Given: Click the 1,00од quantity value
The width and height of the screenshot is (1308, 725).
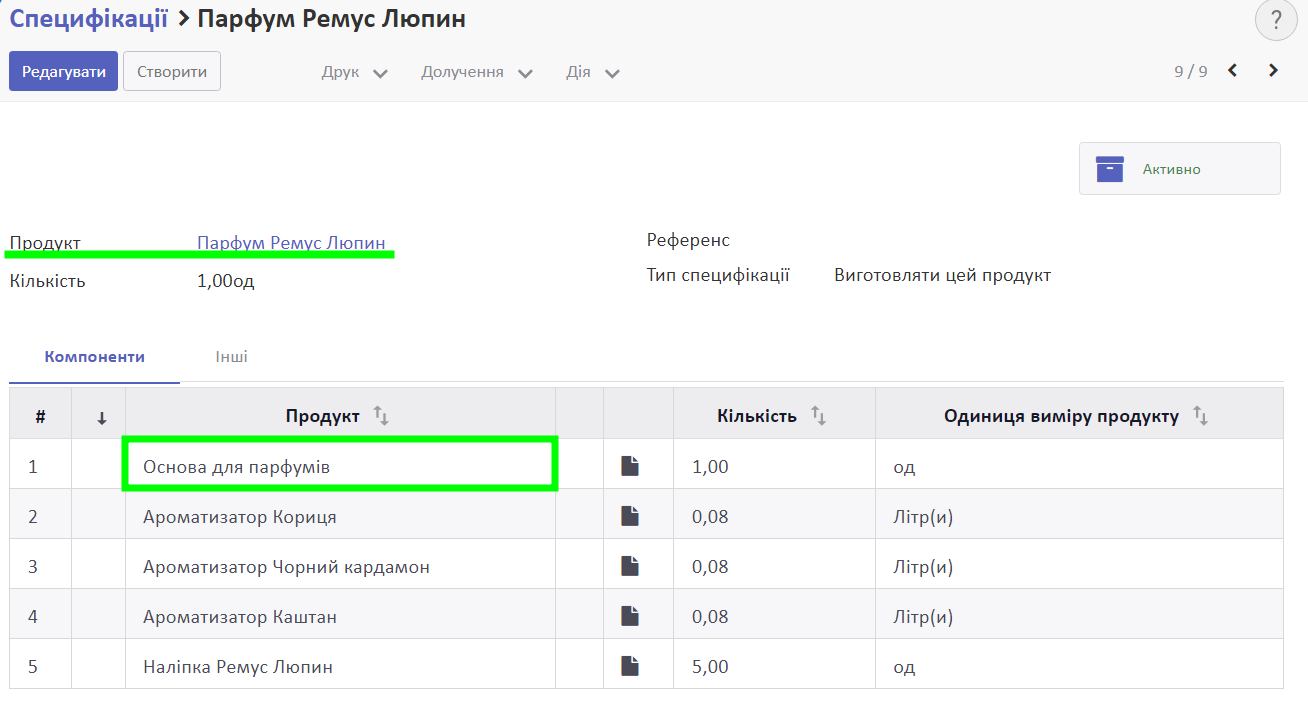Looking at the screenshot, I should point(226,281).
